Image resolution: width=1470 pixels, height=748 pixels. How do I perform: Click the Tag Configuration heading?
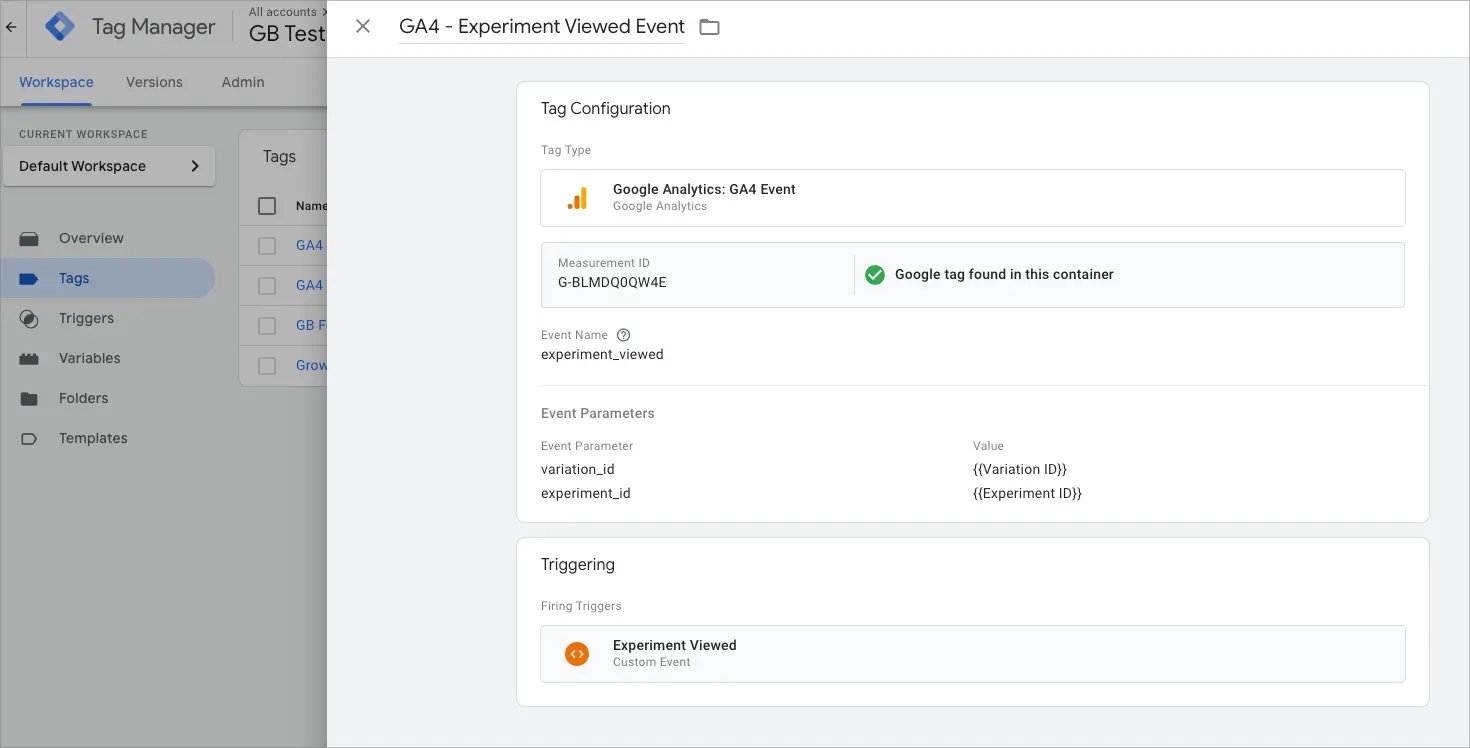point(606,108)
